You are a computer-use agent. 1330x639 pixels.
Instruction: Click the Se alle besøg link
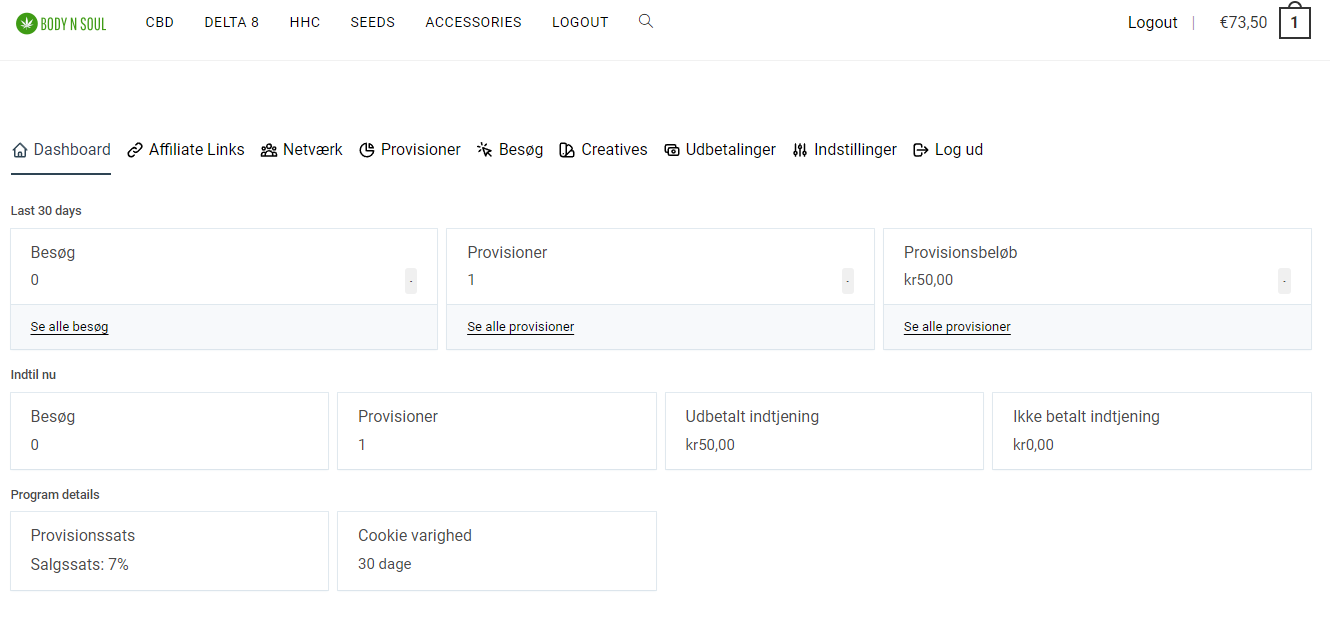click(x=69, y=326)
